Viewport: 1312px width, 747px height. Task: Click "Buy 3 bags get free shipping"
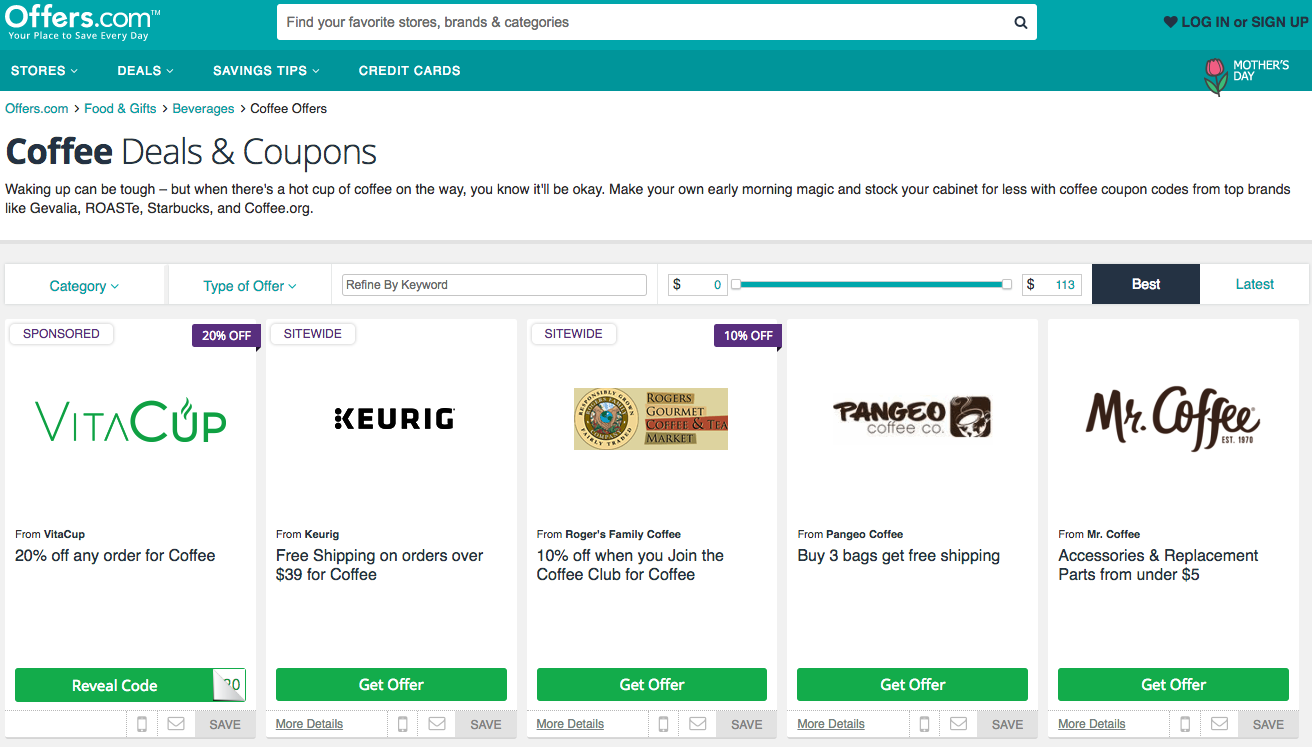tap(899, 556)
